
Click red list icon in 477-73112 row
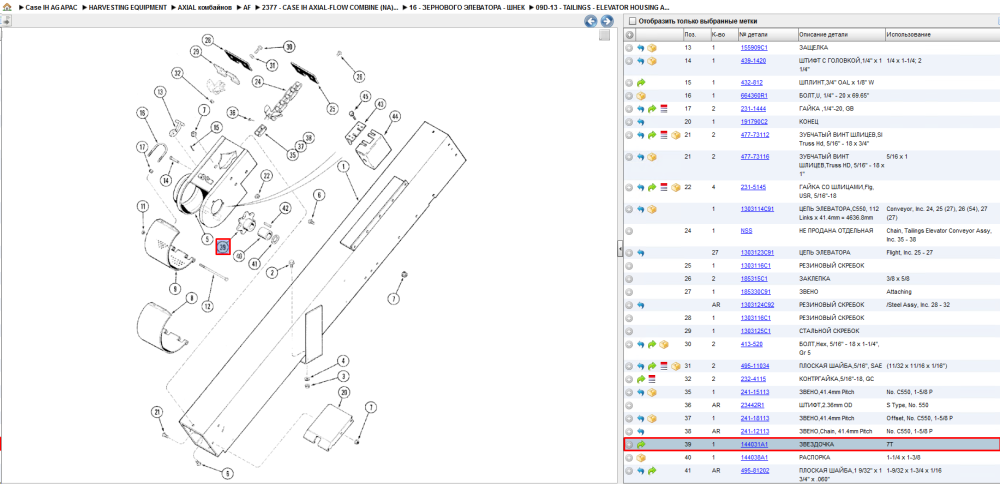pyautogui.click(x=663, y=135)
